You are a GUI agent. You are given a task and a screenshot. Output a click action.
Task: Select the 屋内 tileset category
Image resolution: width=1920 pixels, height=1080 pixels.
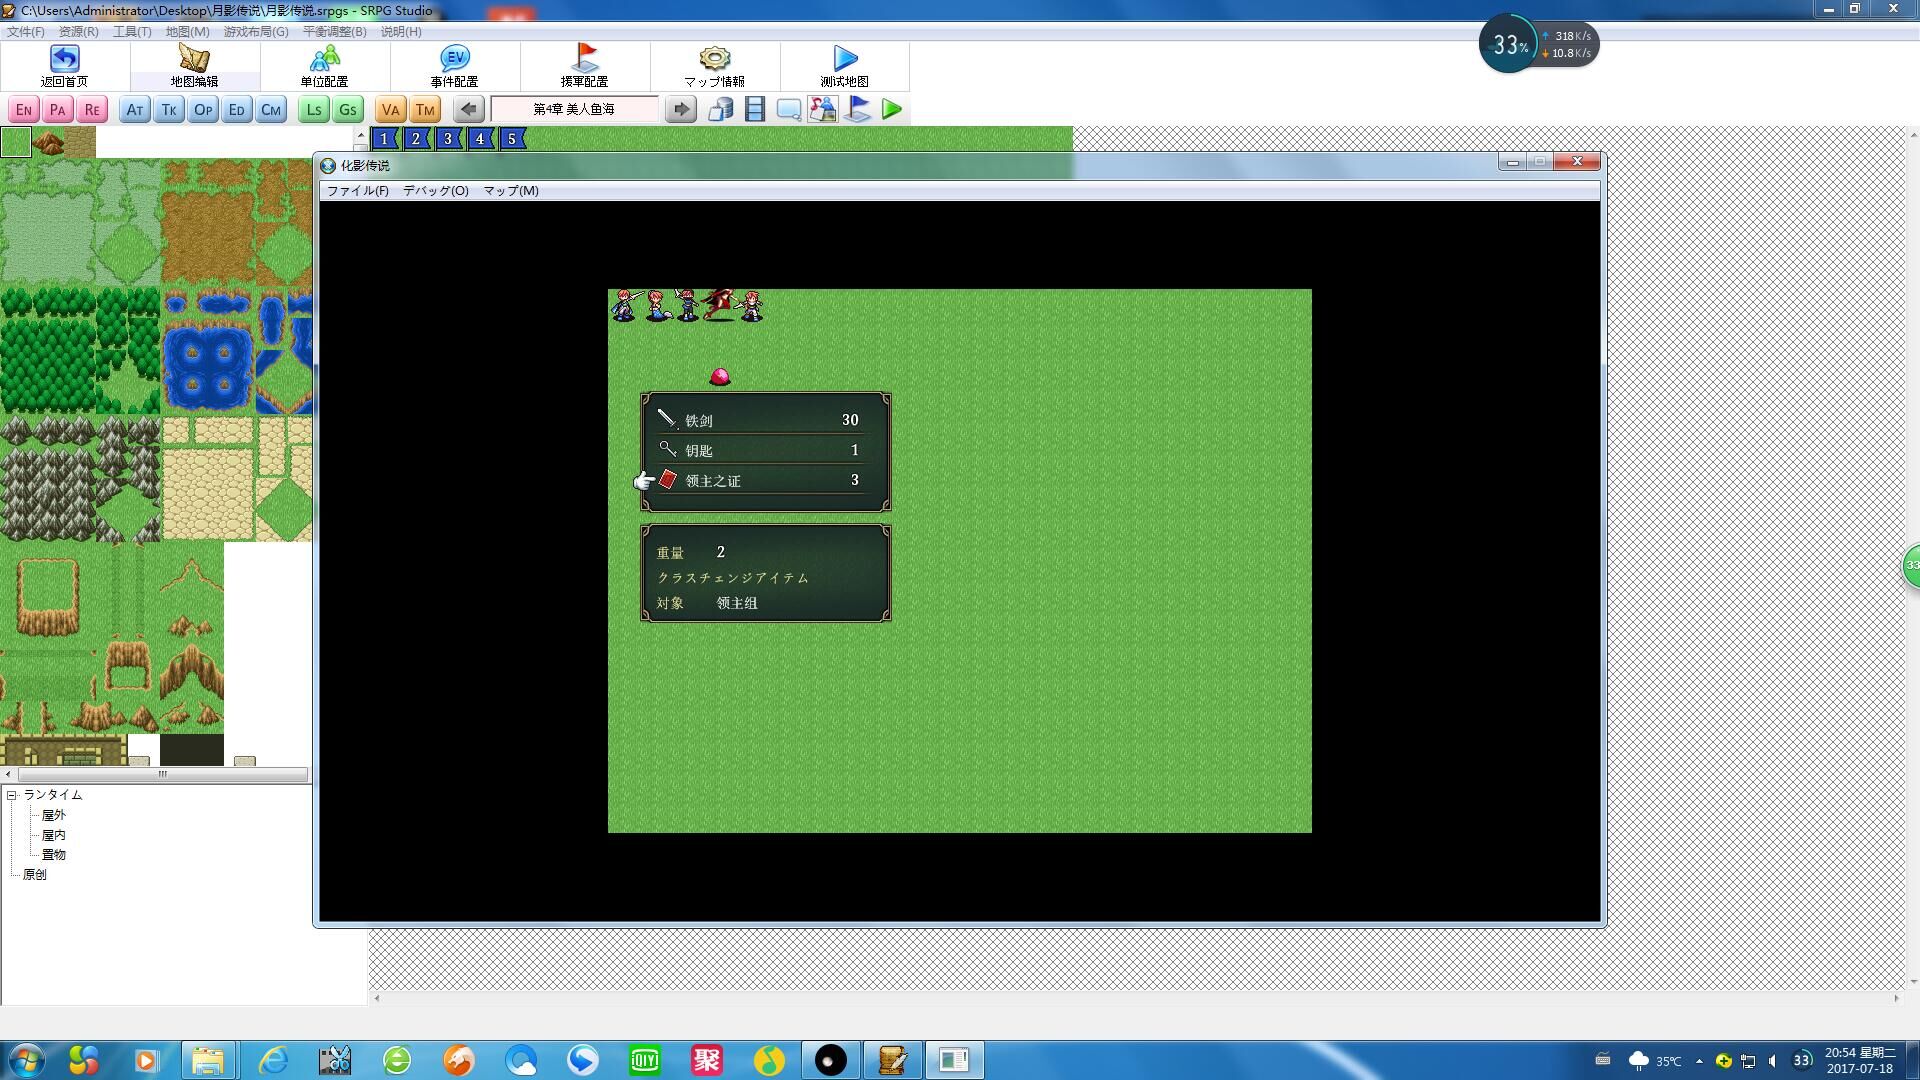pyautogui.click(x=54, y=835)
